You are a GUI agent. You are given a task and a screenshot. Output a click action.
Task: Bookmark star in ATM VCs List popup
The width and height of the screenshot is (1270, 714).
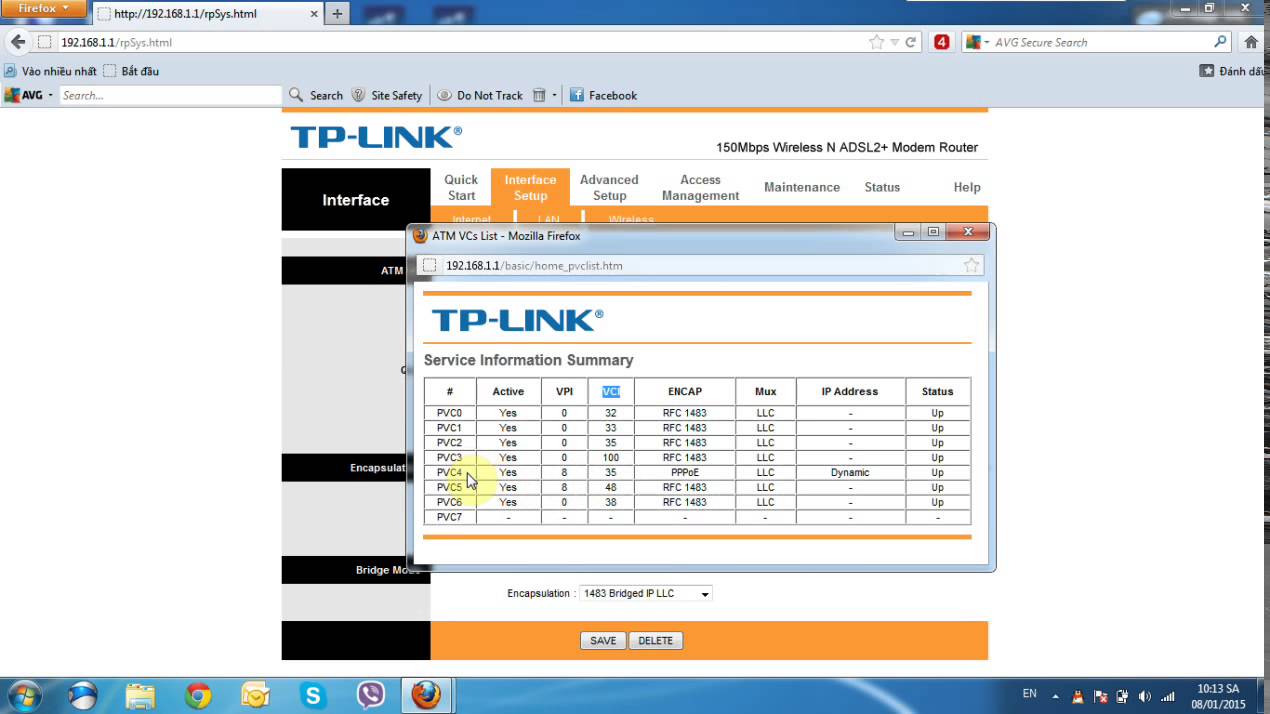click(x=971, y=265)
